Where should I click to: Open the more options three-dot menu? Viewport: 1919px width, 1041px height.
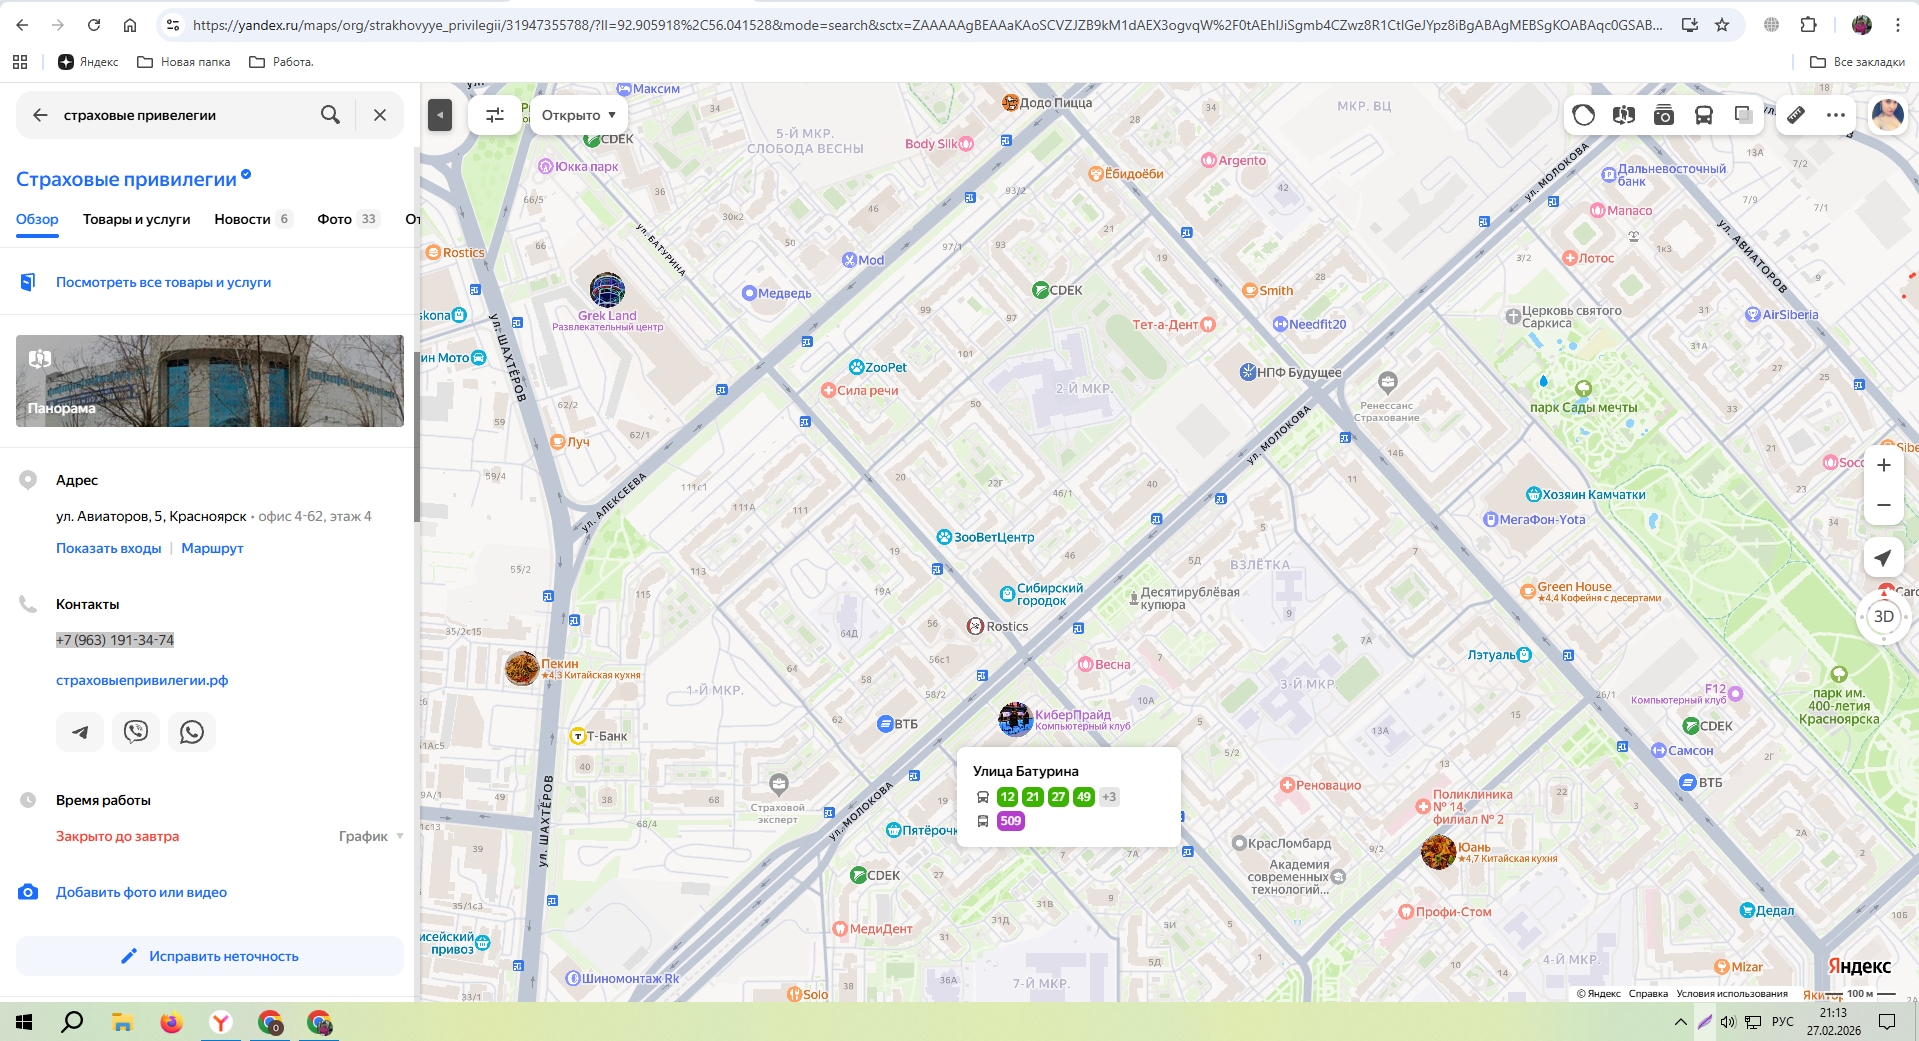point(1836,115)
